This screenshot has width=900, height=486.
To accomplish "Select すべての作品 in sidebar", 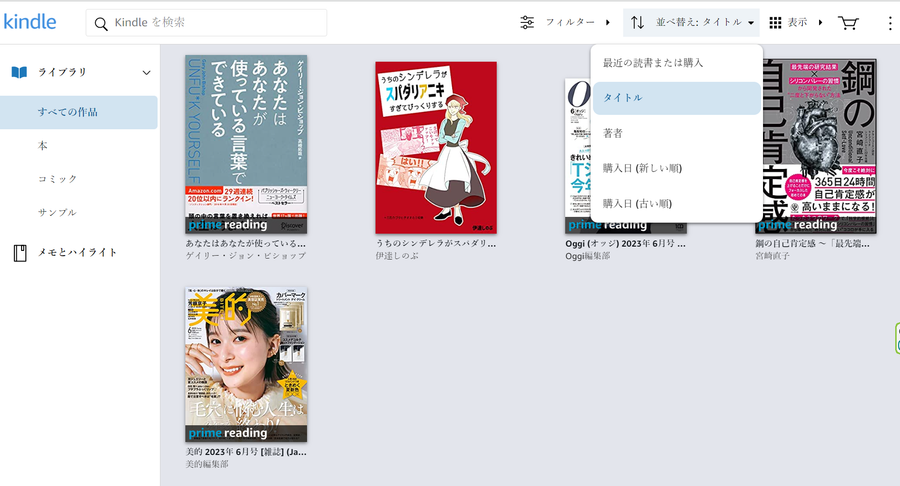I will pos(79,112).
